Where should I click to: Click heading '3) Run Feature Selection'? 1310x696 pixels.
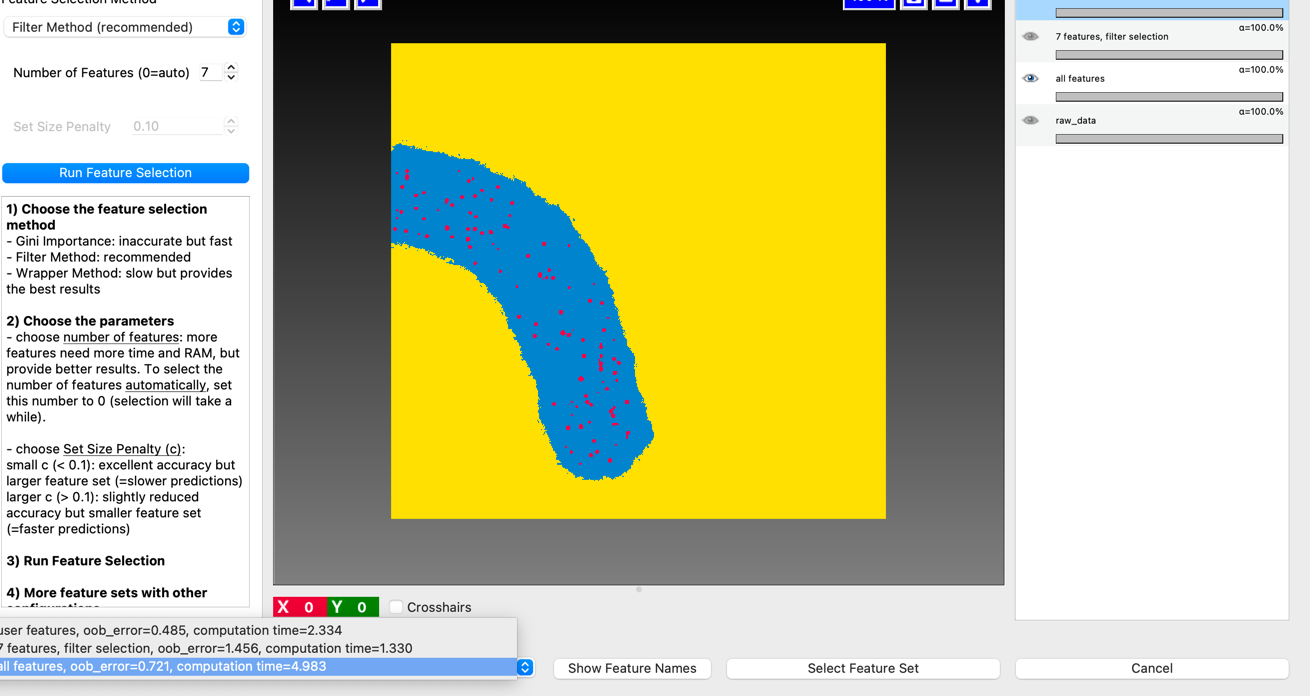pyautogui.click(x=86, y=561)
